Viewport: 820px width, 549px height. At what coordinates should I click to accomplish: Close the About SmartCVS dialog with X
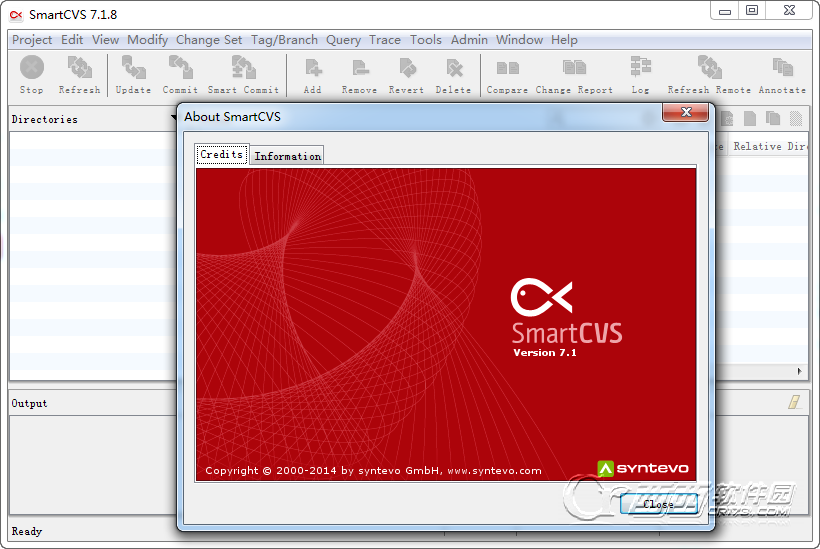686,112
